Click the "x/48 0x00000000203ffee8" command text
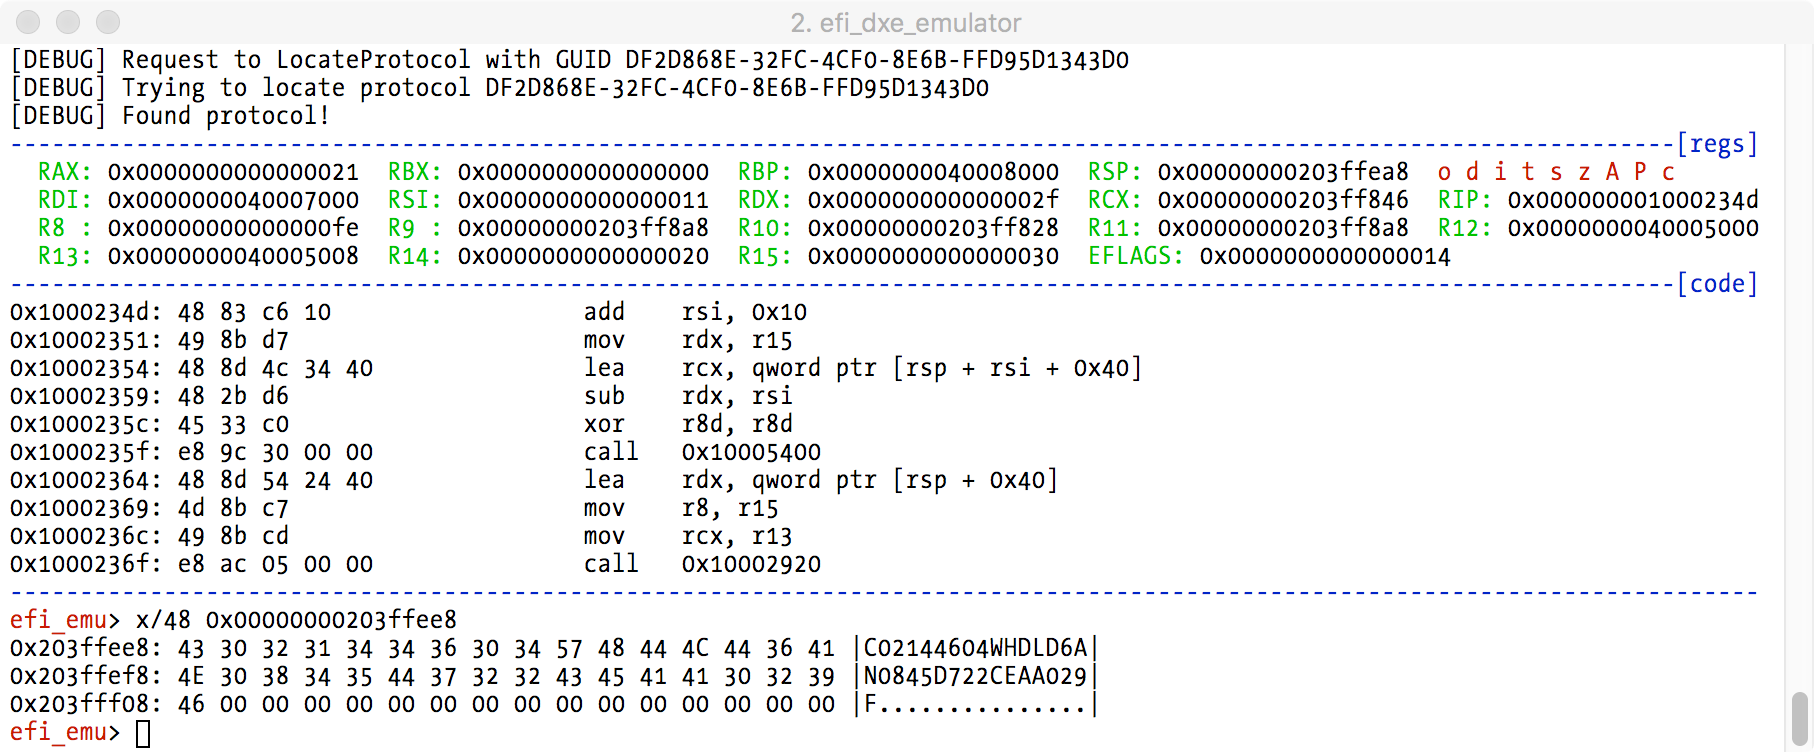Image resolution: width=1814 pixels, height=752 pixels. tap(296, 620)
